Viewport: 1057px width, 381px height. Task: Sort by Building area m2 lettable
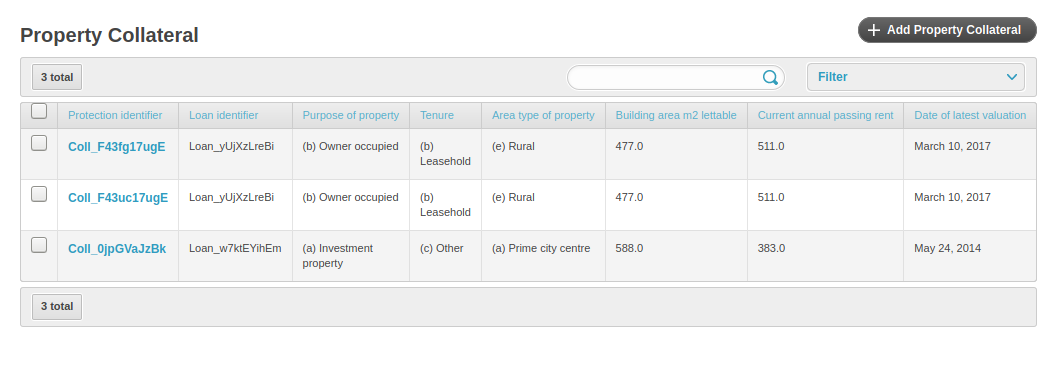click(676, 115)
